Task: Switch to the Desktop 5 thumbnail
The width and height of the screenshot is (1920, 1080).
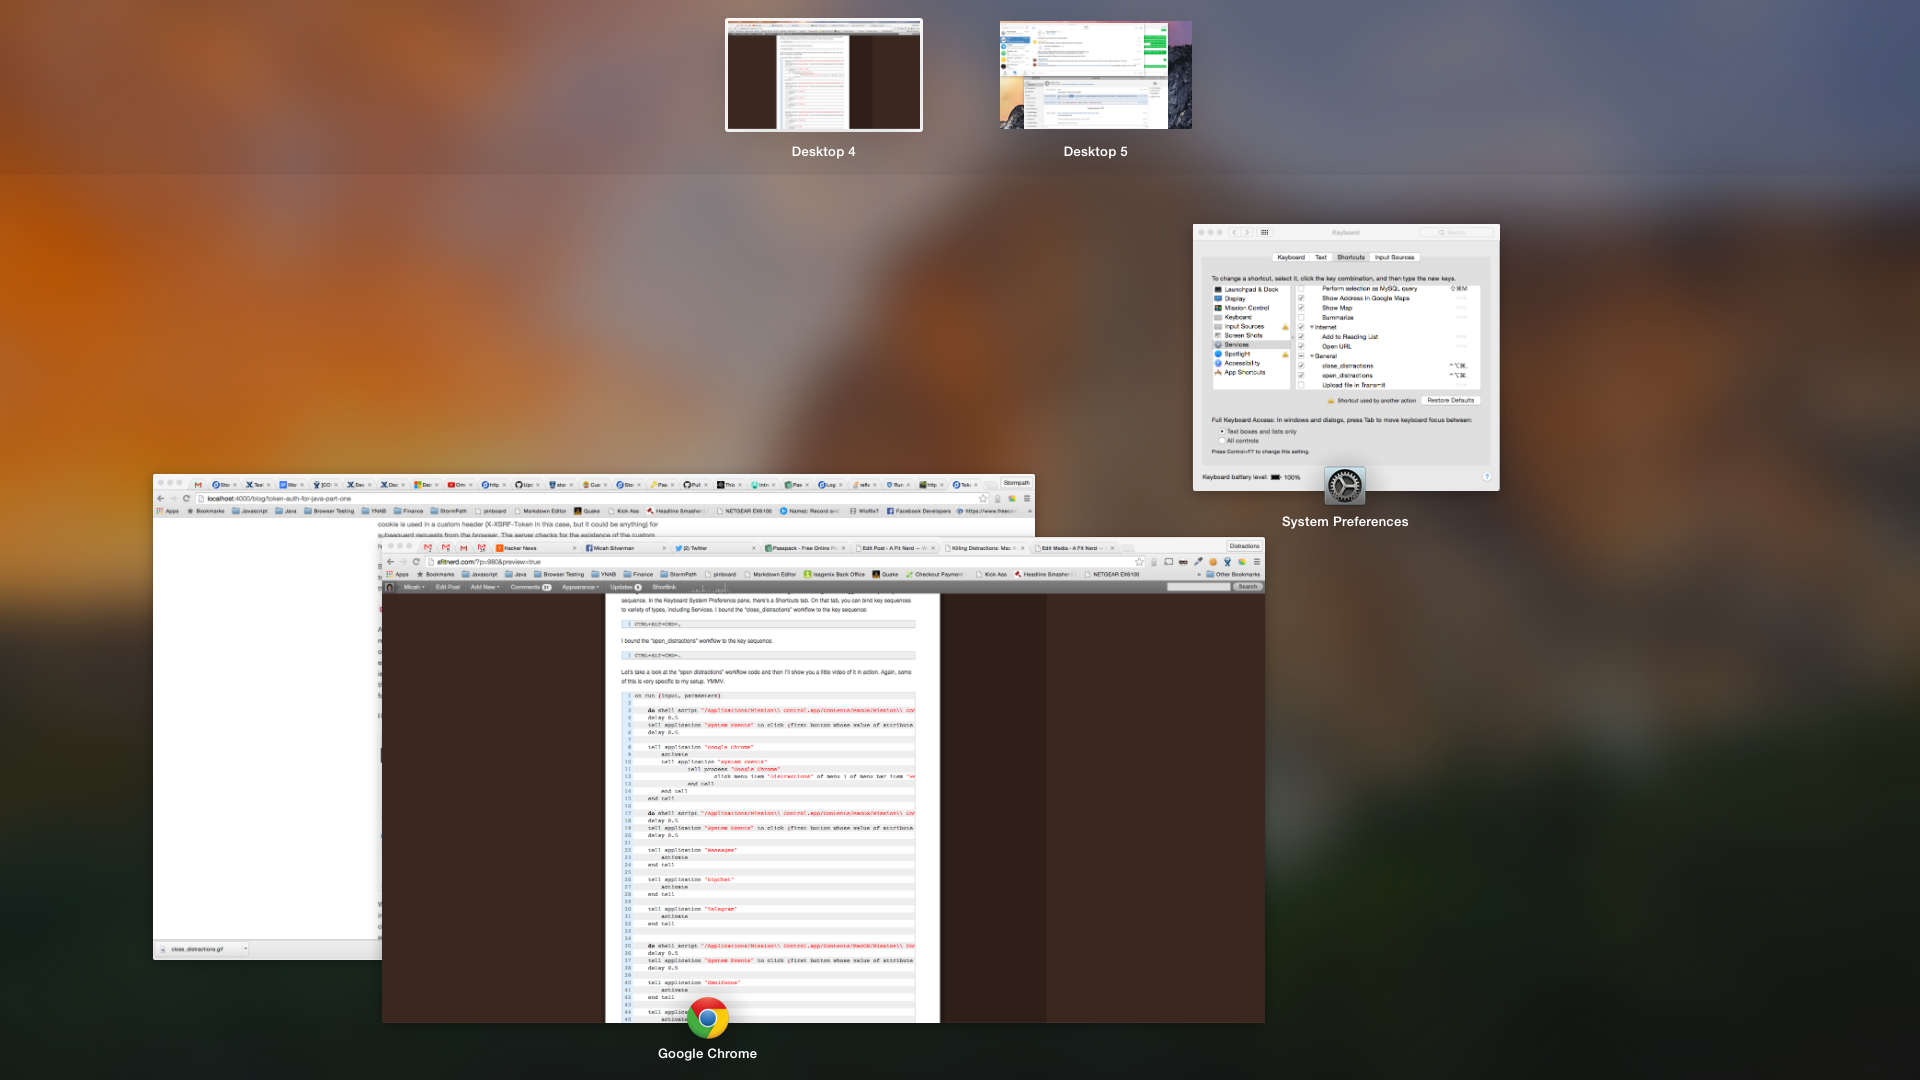Action: tap(1095, 75)
